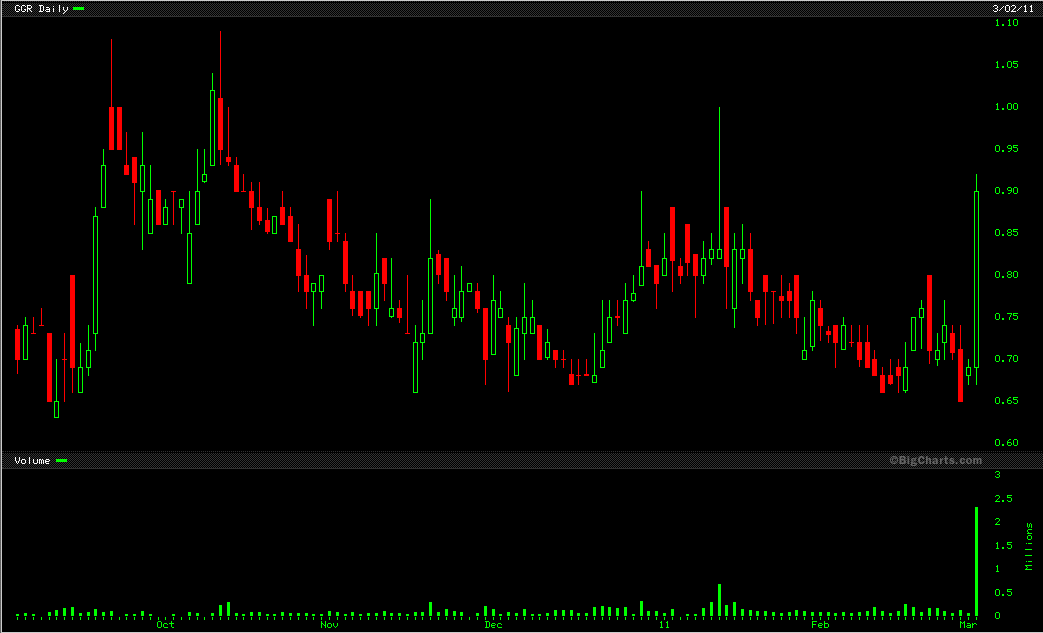
Task: Click the 0.75 price axis label
Action: pos(1006,316)
